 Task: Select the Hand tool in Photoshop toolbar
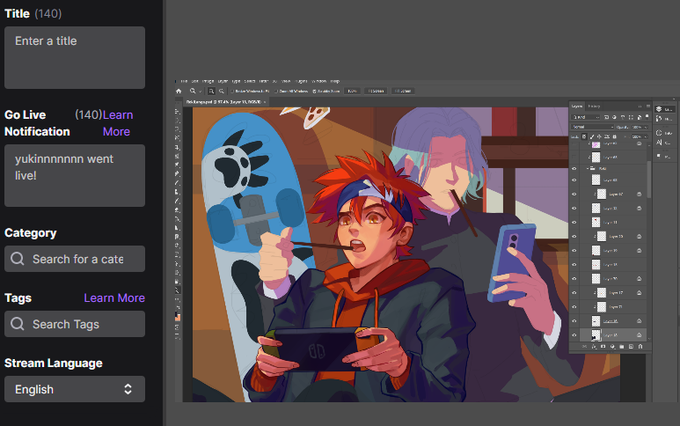point(177,281)
